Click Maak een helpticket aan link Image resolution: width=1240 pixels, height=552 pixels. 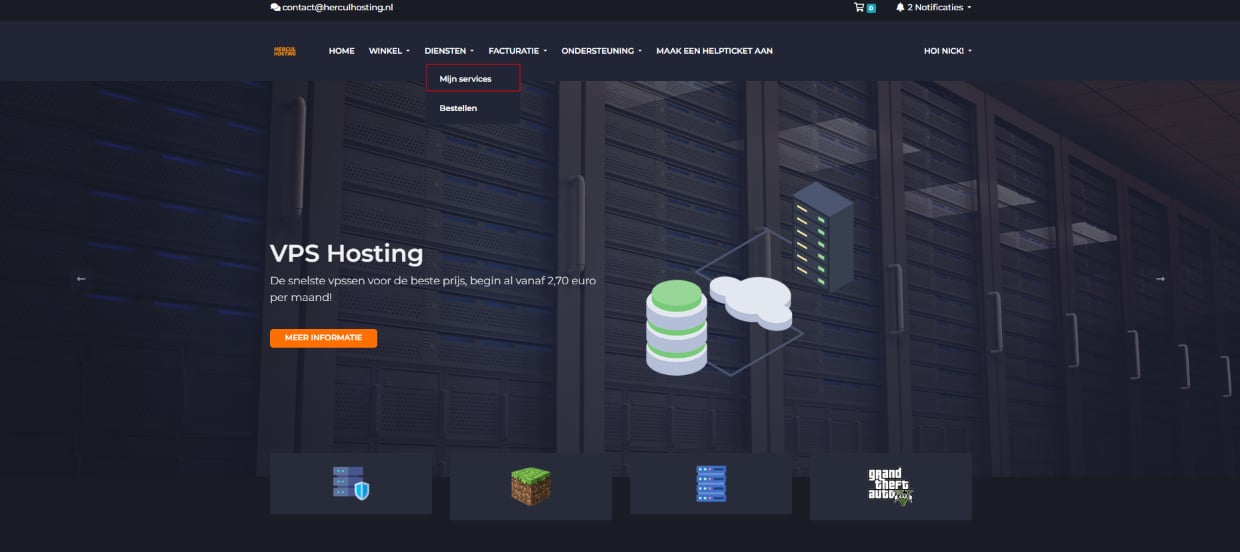coord(714,51)
